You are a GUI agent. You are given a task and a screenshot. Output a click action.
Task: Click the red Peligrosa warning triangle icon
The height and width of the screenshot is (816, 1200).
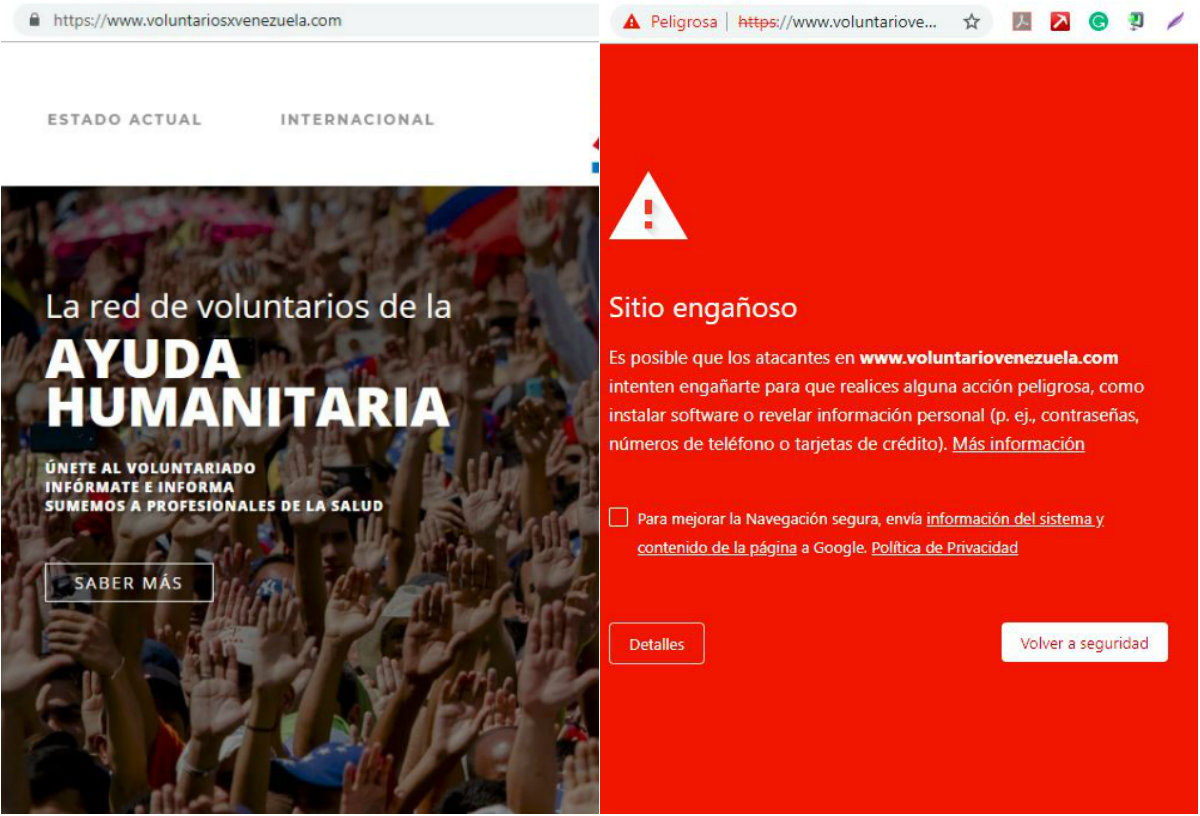point(631,21)
